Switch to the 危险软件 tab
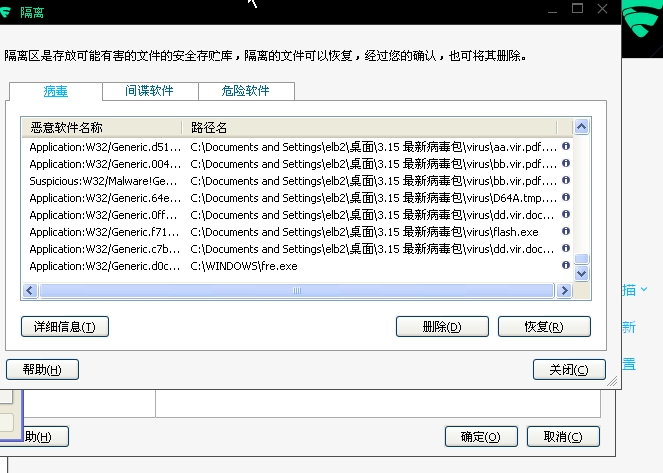663x473 pixels. point(245,91)
